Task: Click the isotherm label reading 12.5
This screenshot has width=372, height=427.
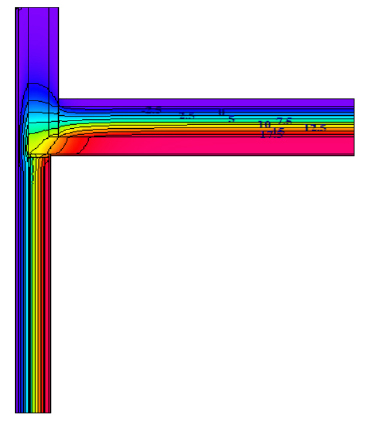Action: click(x=315, y=128)
